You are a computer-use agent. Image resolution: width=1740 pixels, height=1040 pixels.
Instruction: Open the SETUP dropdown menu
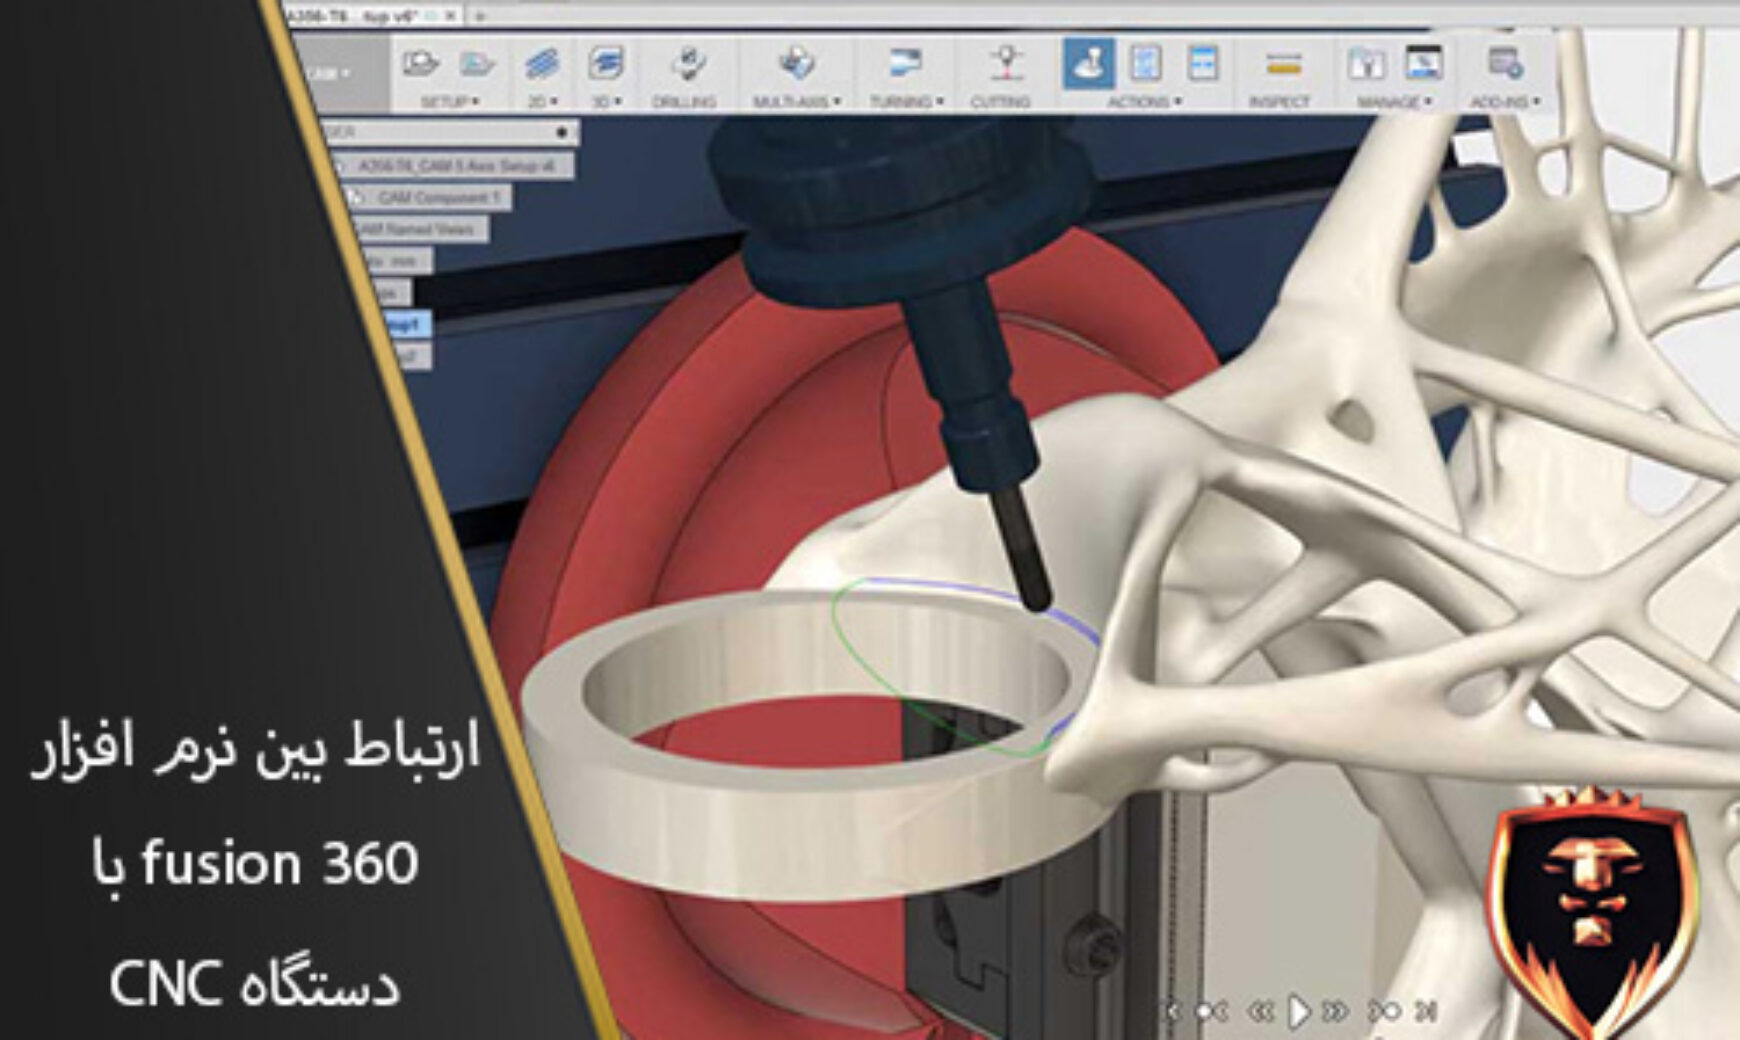coord(449,102)
